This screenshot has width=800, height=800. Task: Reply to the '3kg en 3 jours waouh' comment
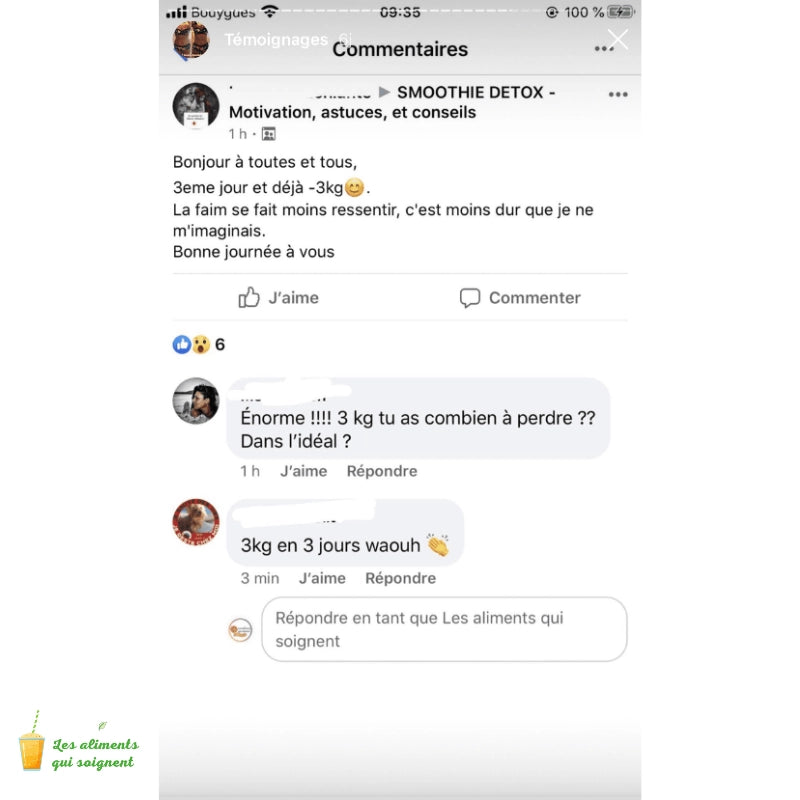coord(401,578)
